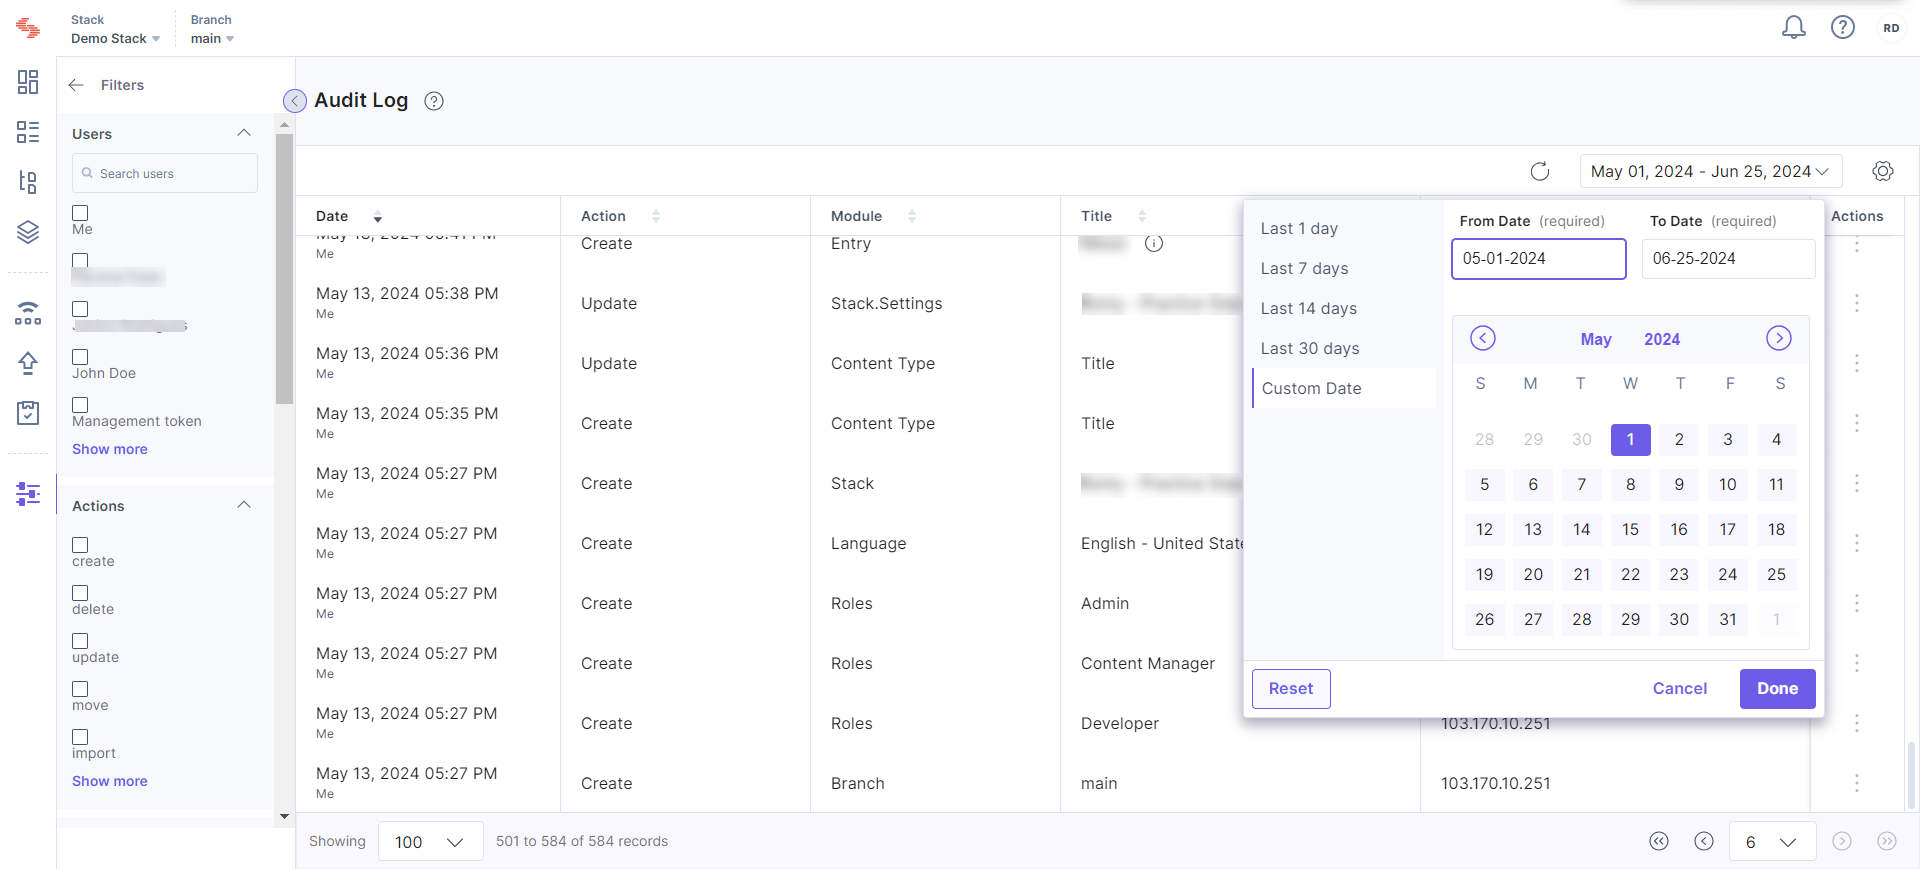Check the Me user filter
This screenshot has width=1920, height=869.
coord(80,213)
